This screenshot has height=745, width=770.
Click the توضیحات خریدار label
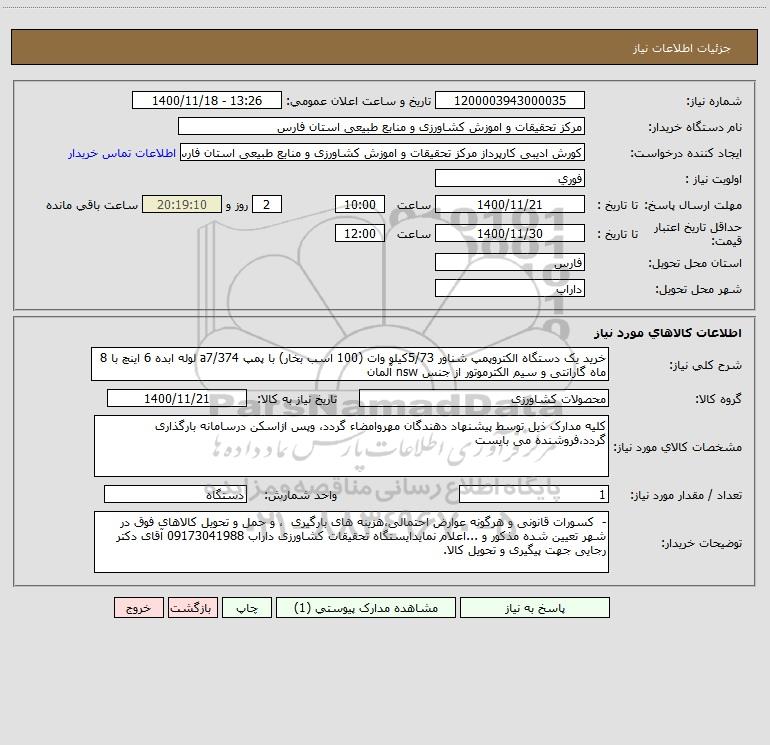tap(702, 543)
